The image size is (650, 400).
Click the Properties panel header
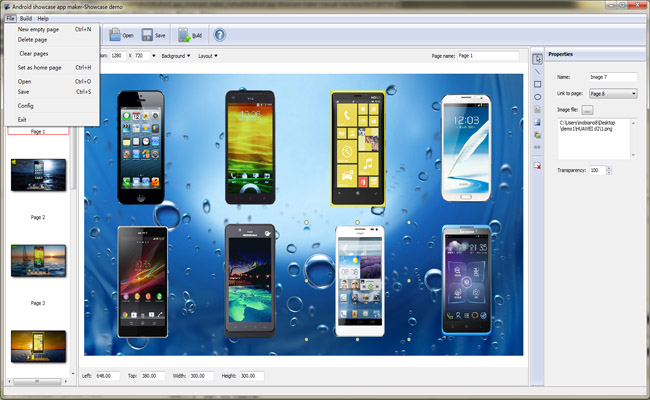(x=595, y=54)
